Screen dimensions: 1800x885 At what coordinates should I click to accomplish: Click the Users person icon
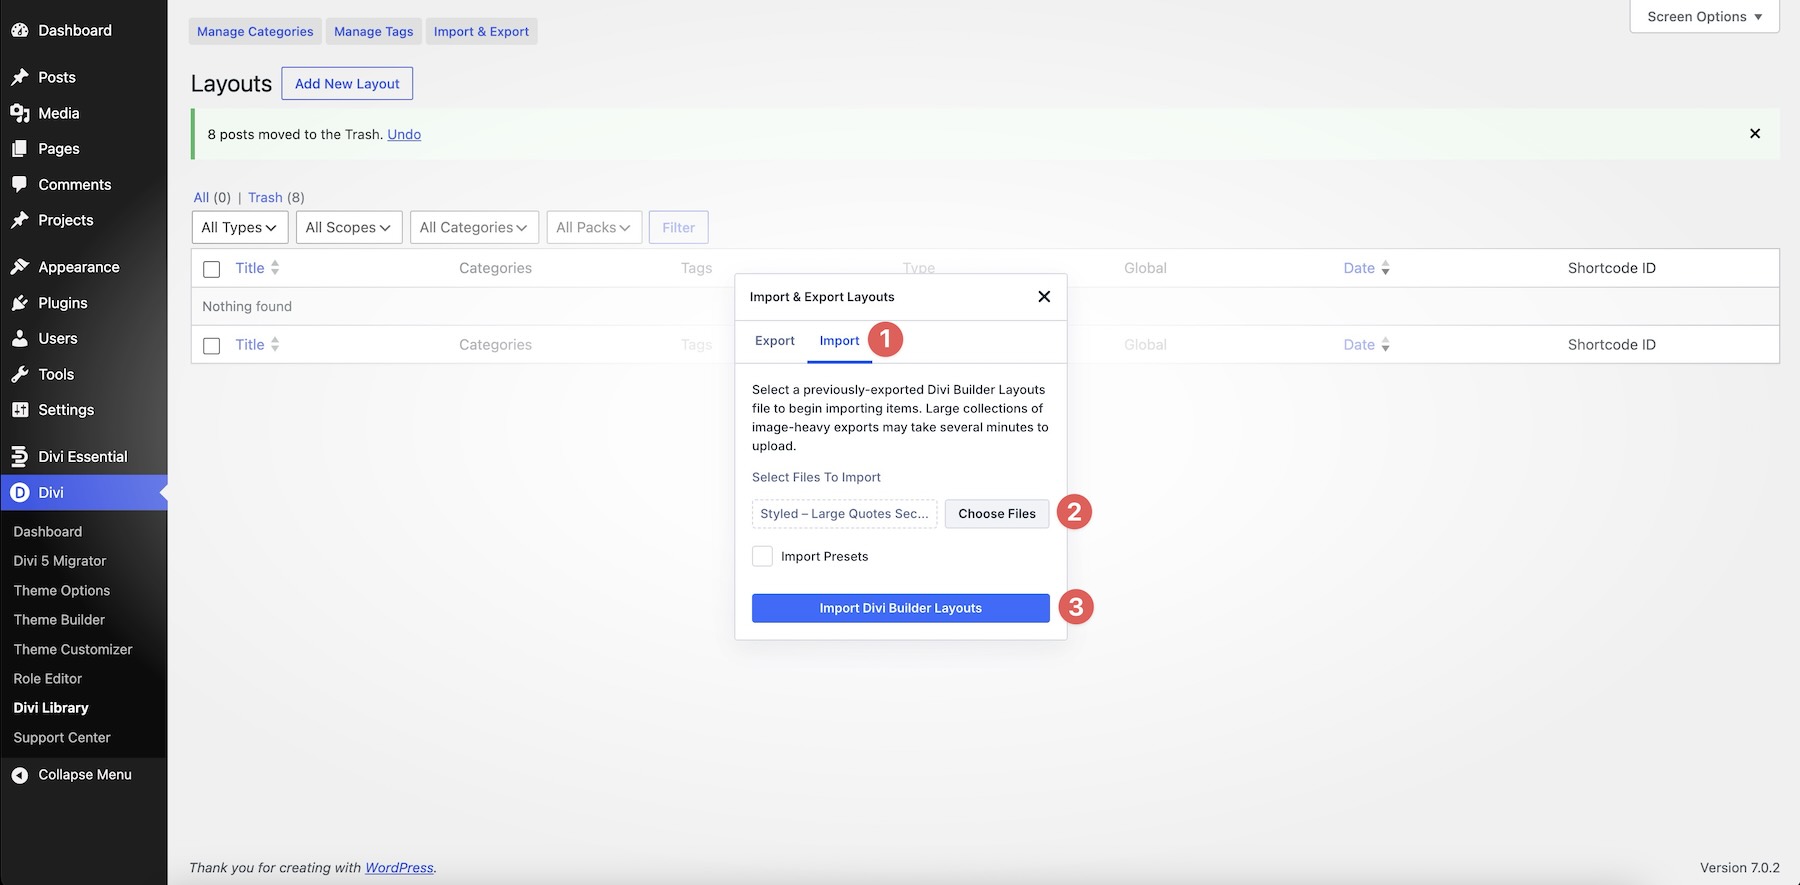20,338
